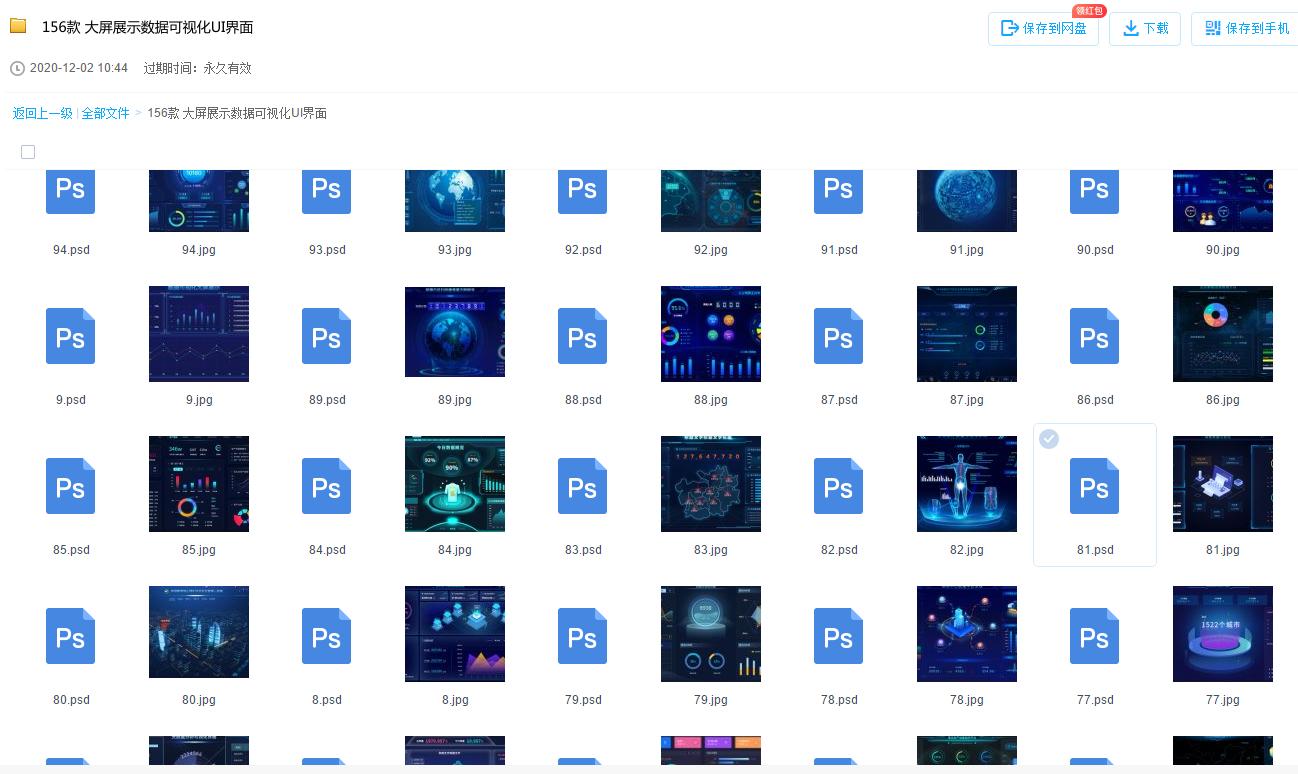Open the 81.psd Photoshop file icon
The height and width of the screenshot is (774, 1298).
tap(1095, 486)
